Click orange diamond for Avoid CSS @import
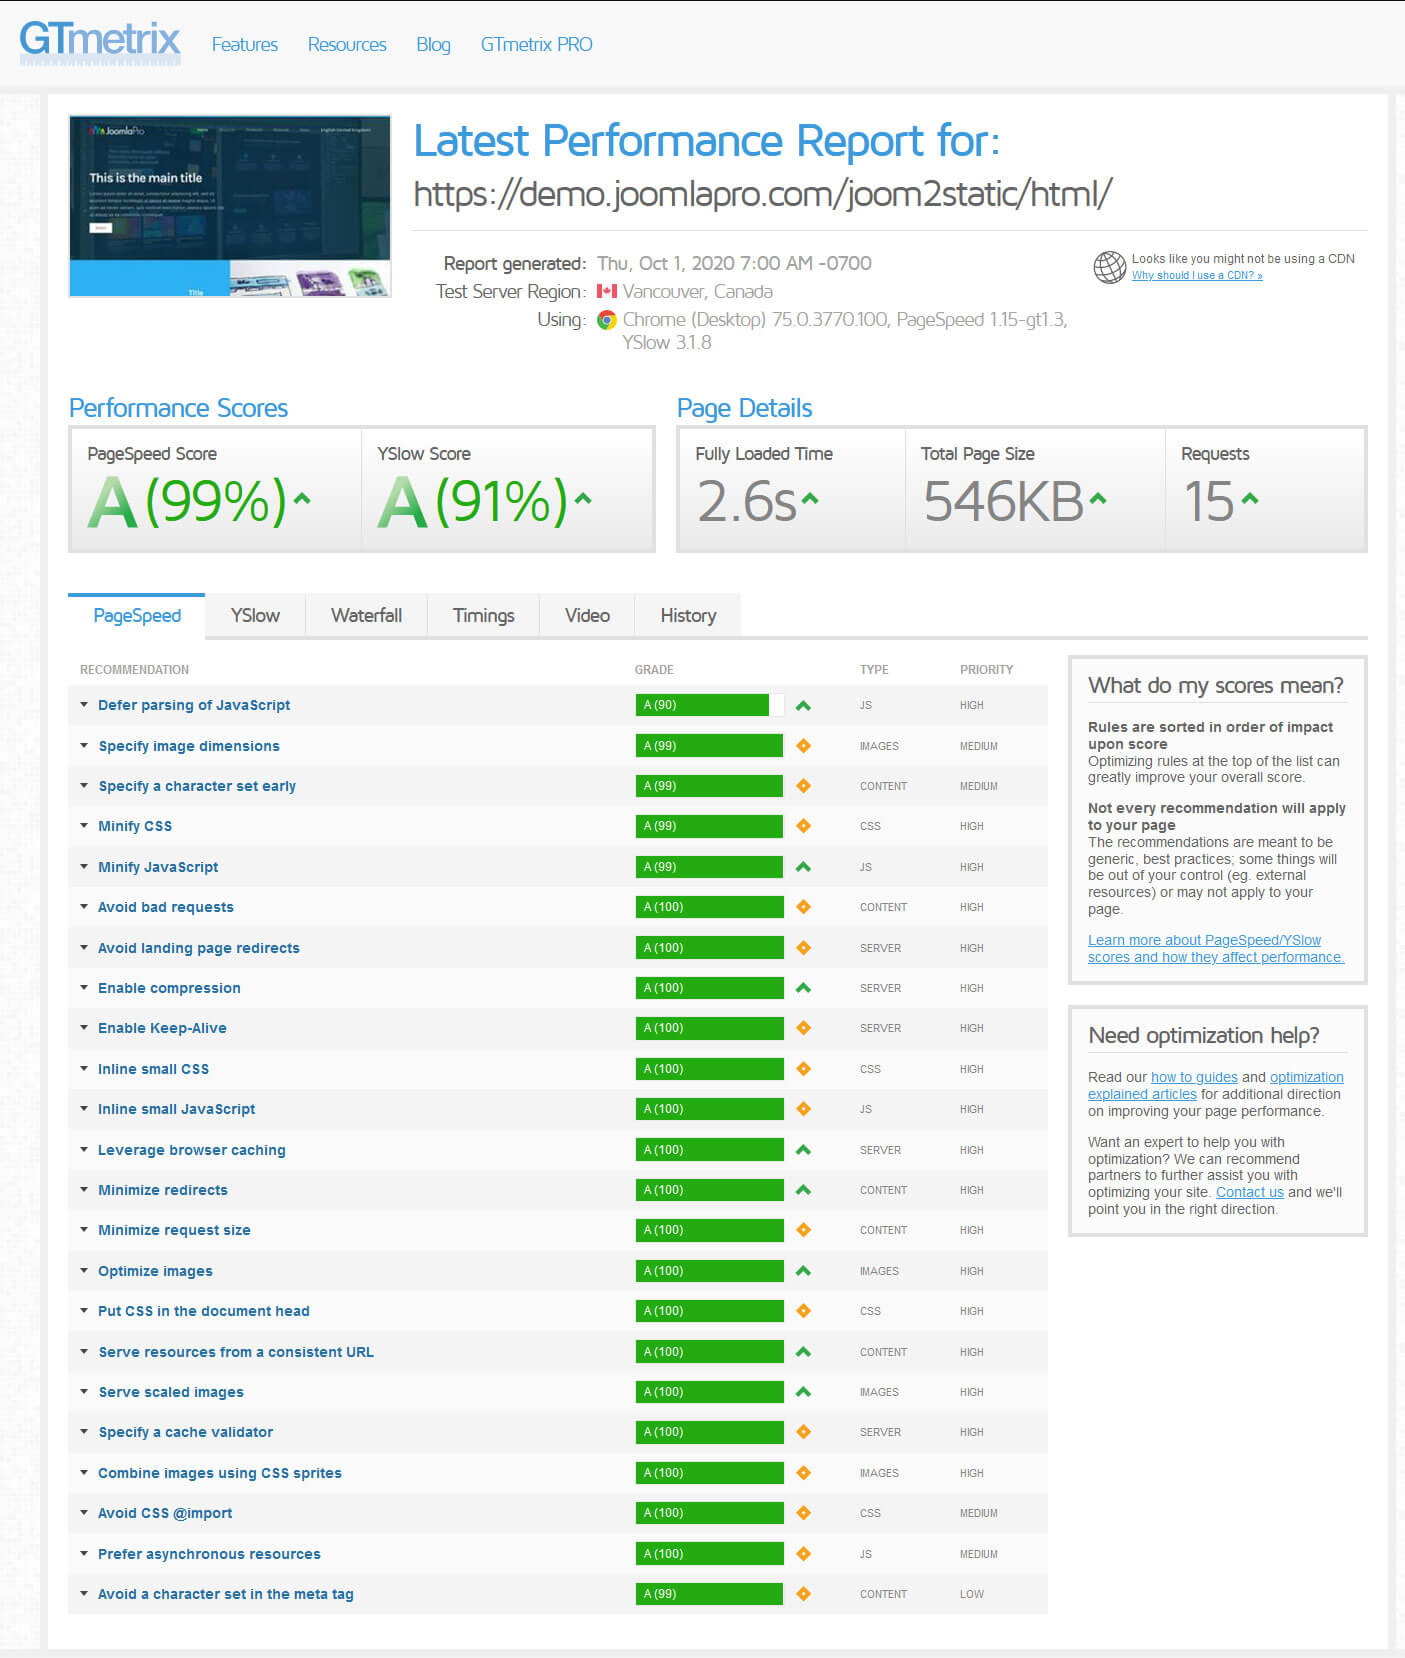This screenshot has height=1658, width=1405. coord(803,1513)
